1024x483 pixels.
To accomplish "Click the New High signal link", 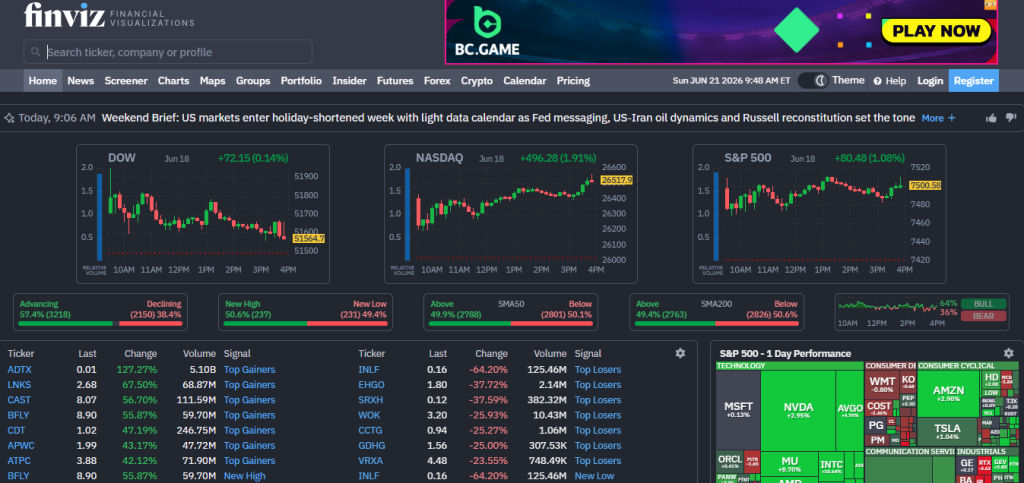I will tap(244, 476).
